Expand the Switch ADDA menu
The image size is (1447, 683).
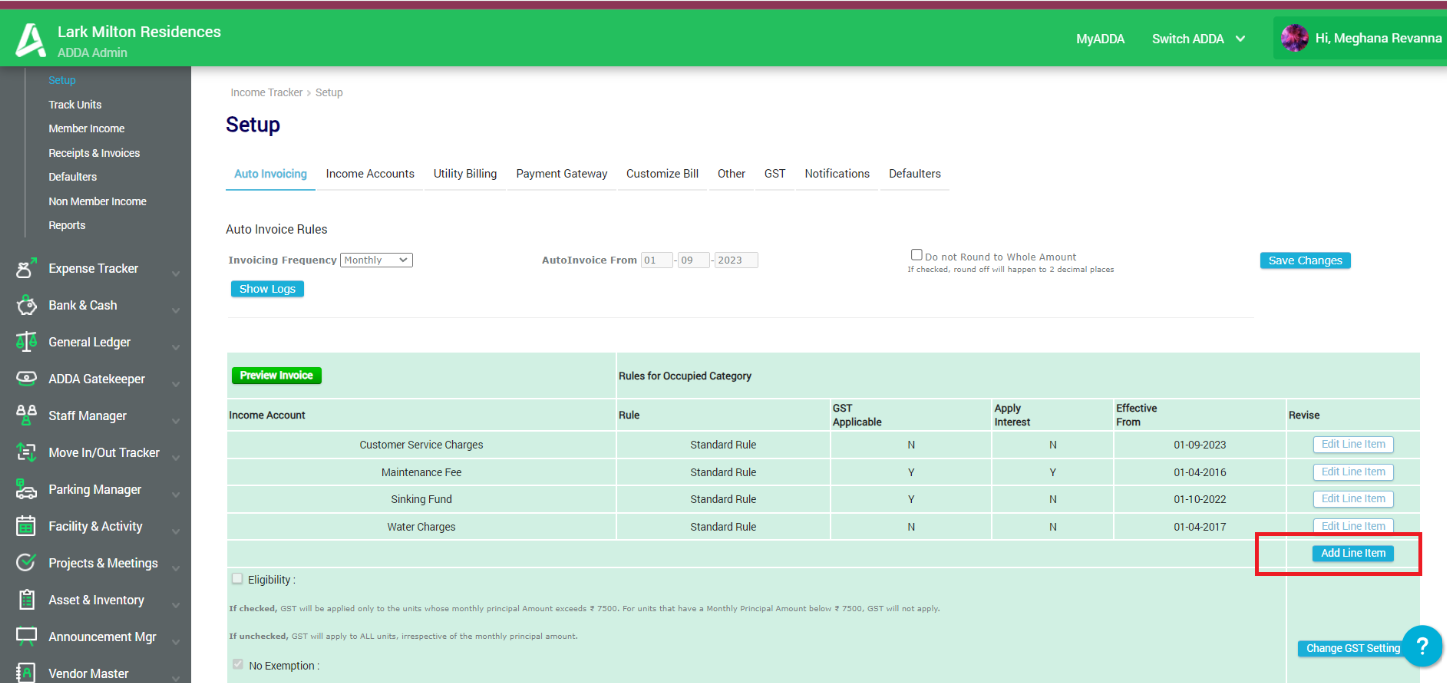tap(1197, 39)
